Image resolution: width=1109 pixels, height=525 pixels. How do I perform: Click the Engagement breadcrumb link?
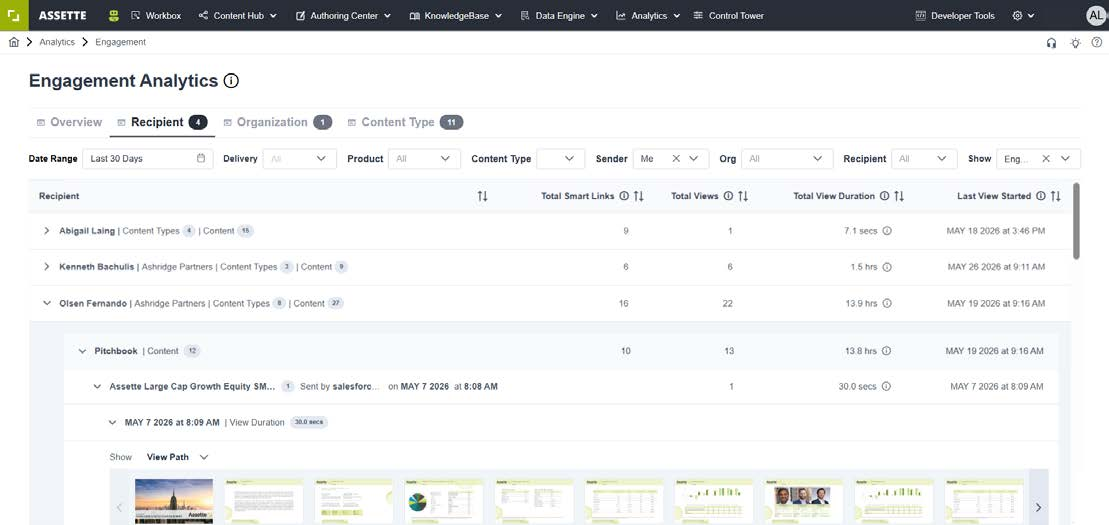click(x=120, y=42)
